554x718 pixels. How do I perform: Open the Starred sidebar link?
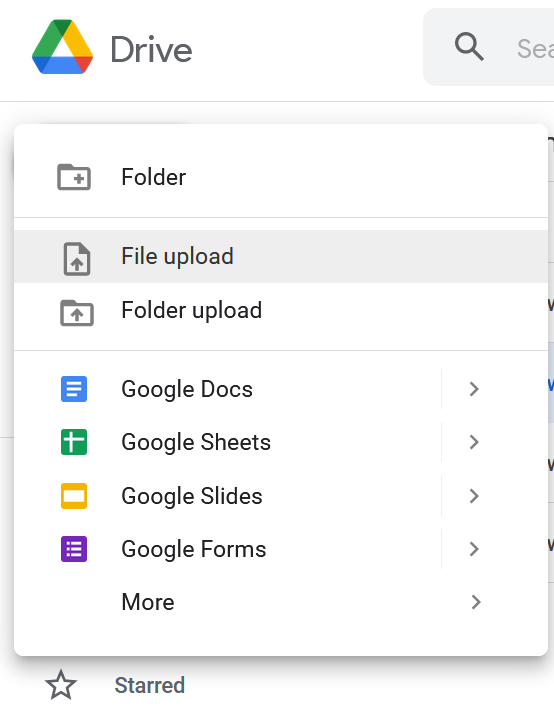click(x=150, y=685)
